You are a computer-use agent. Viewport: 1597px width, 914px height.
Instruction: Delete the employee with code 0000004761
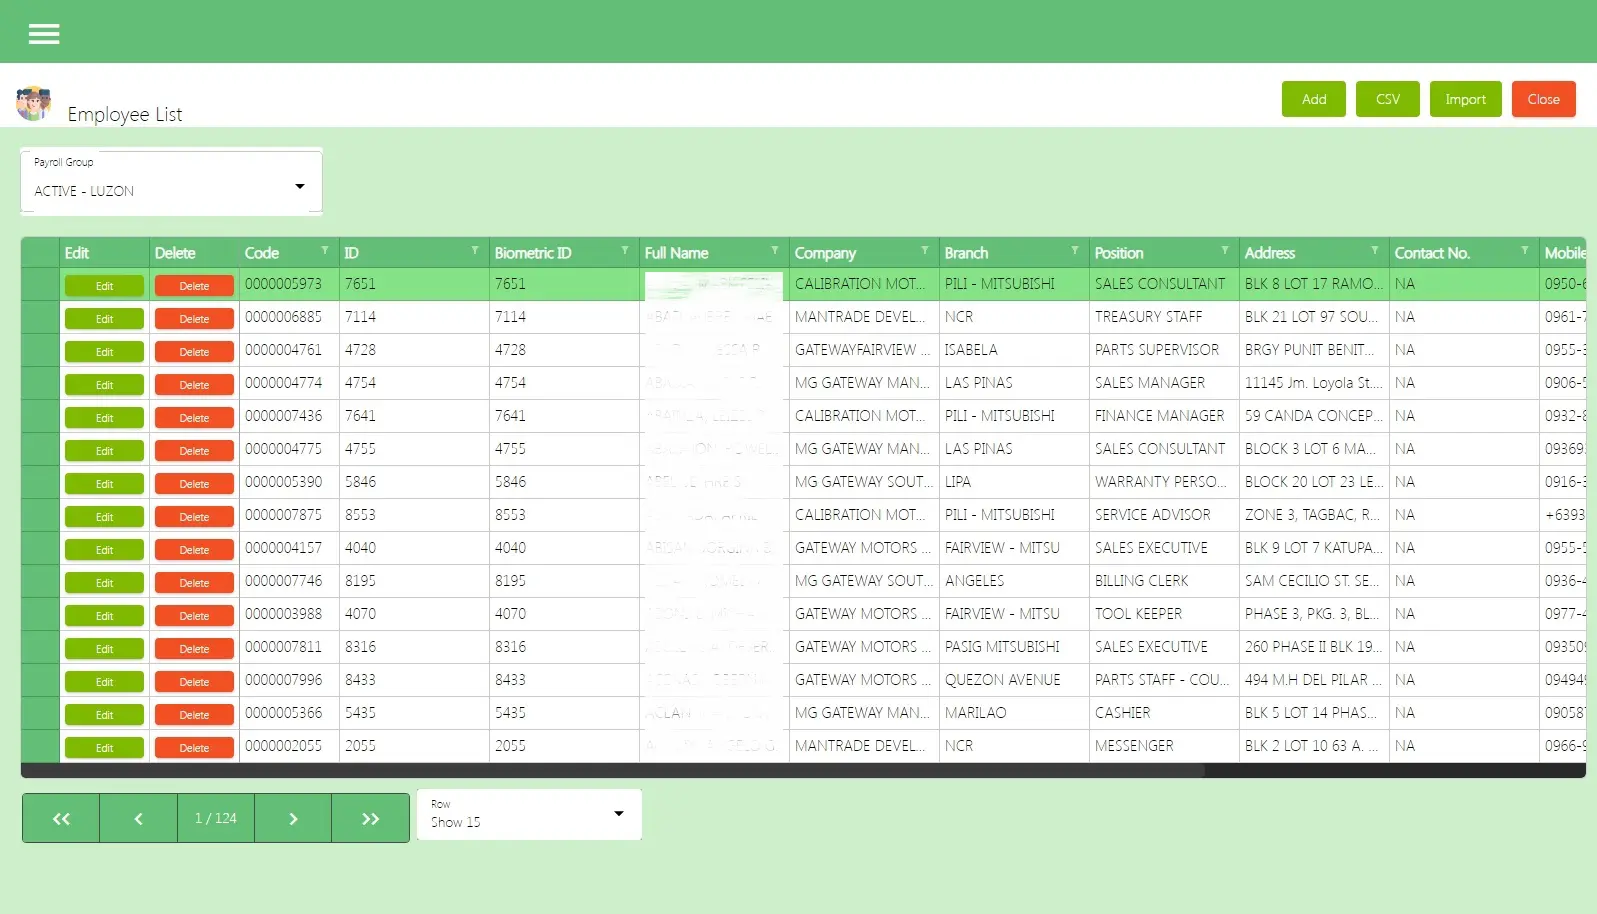pos(194,352)
